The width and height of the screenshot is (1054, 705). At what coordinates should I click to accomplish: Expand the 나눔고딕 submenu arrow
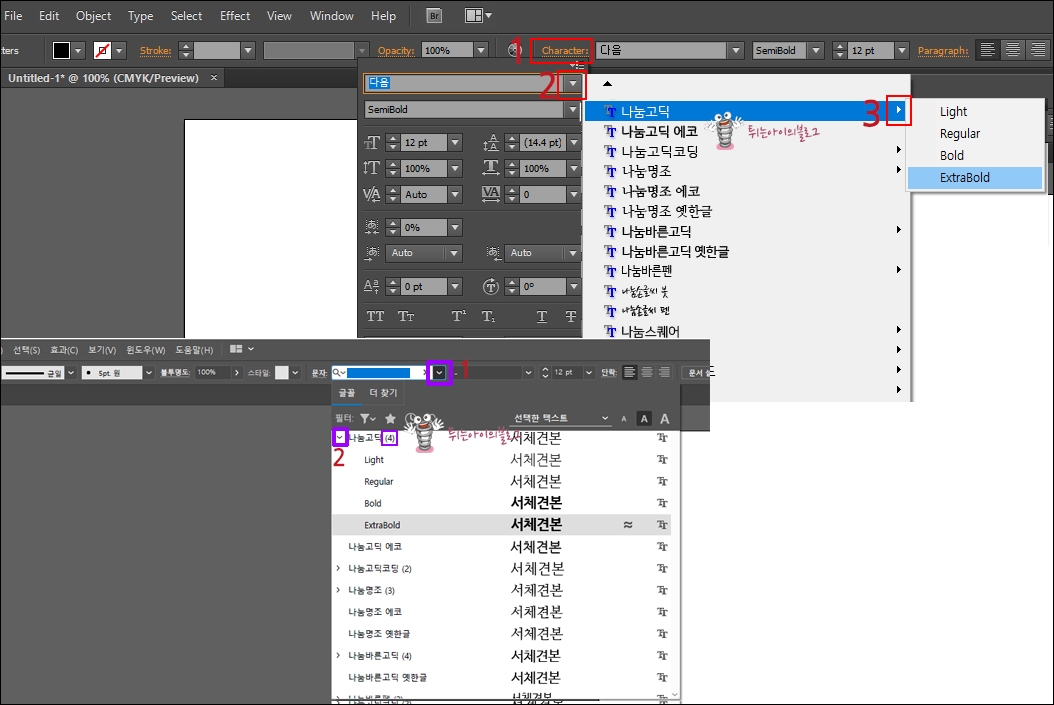[899, 110]
